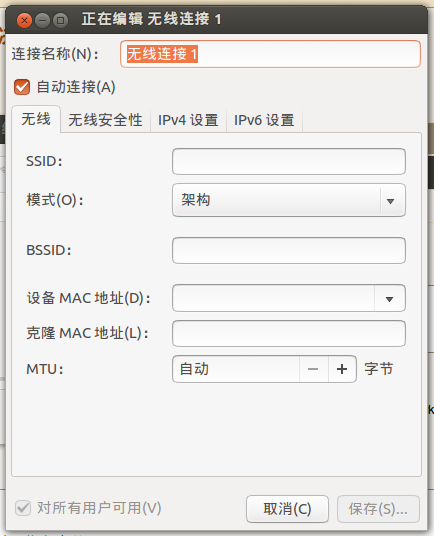Viewport: 434px width, 536px height.
Task: Focus the BSSID text field
Action: pyautogui.click(x=289, y=251)
